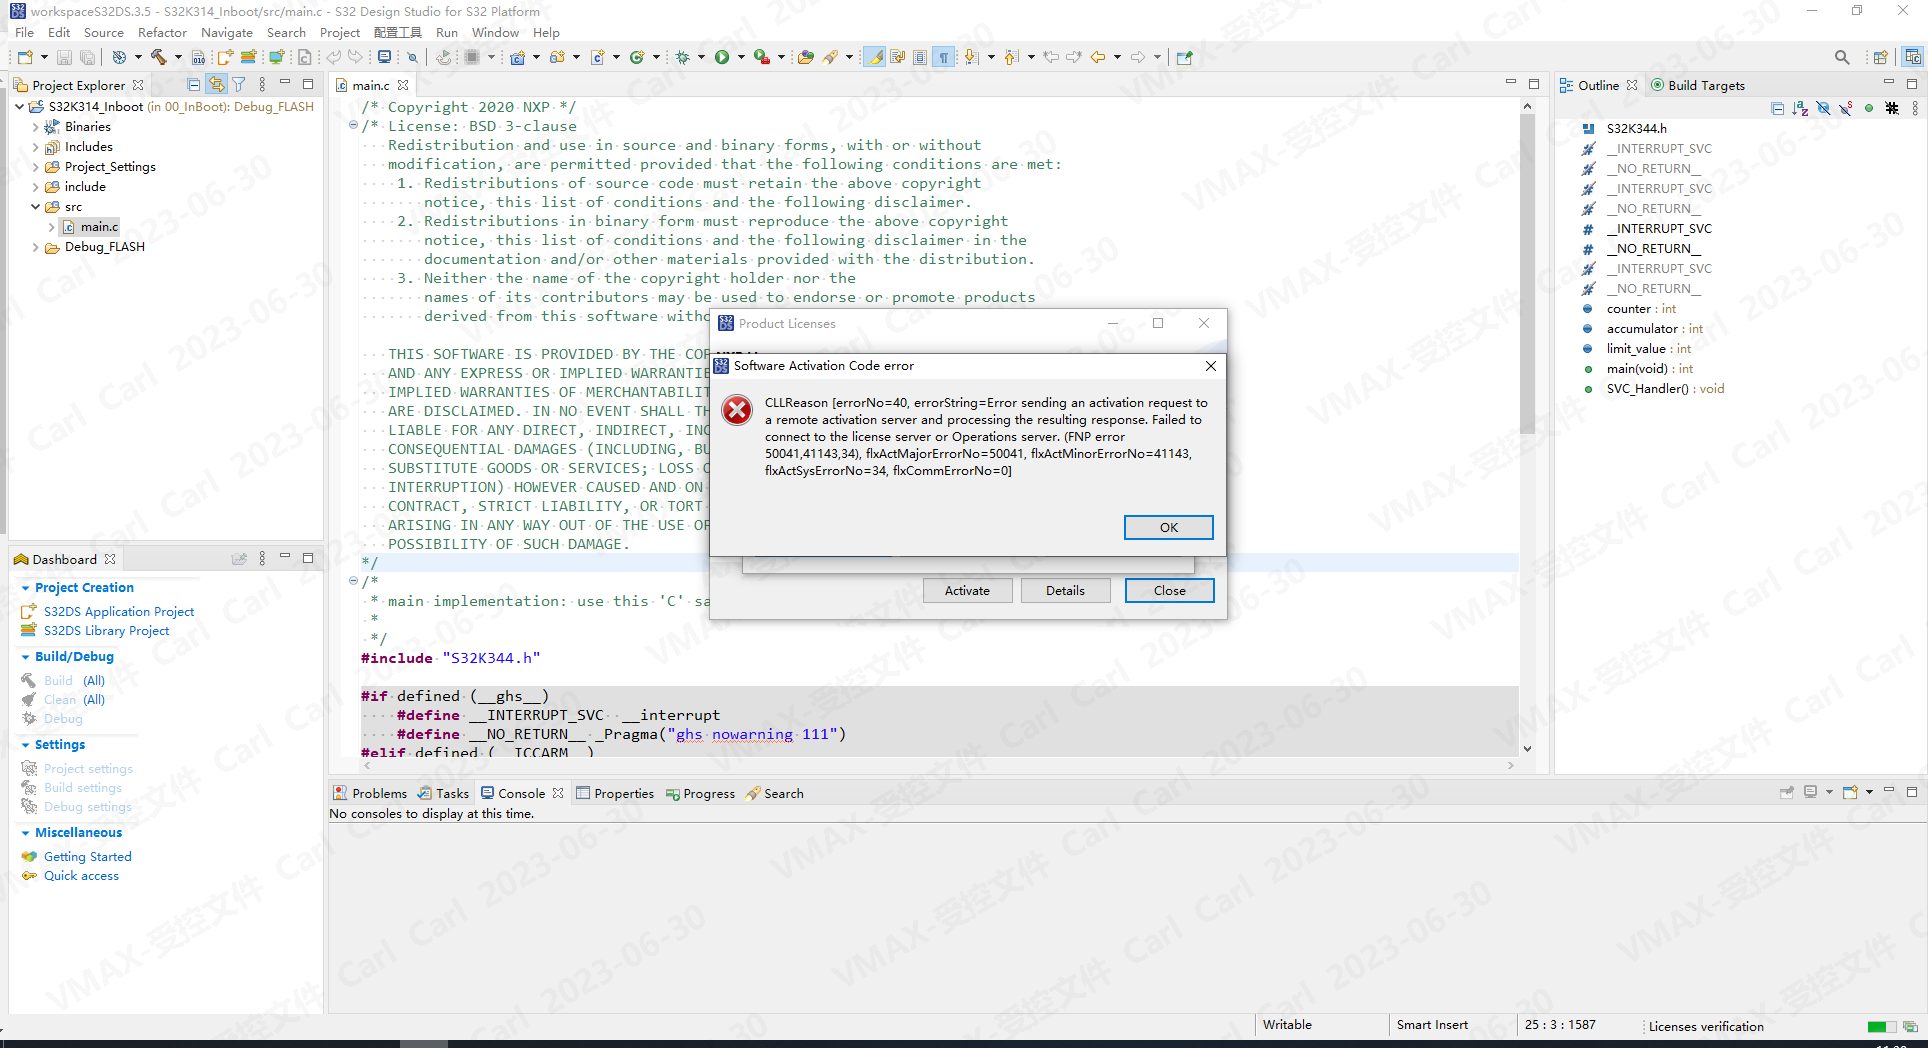The width and height of the screenshot is (1928, 1048).
Task: Enable Link with Editor in Project Explorer
Action: 217,84
